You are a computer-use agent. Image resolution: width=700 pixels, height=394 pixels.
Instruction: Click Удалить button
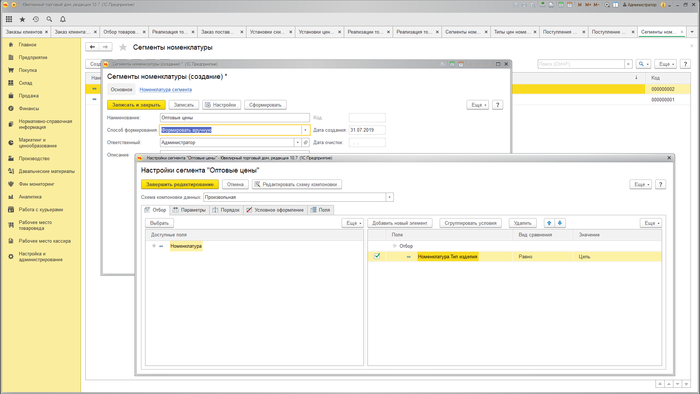tap(522, 223)
